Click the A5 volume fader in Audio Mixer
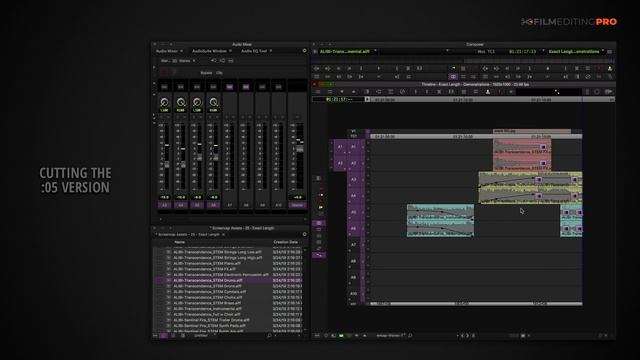The image size is (640, 360). (200, 157)
